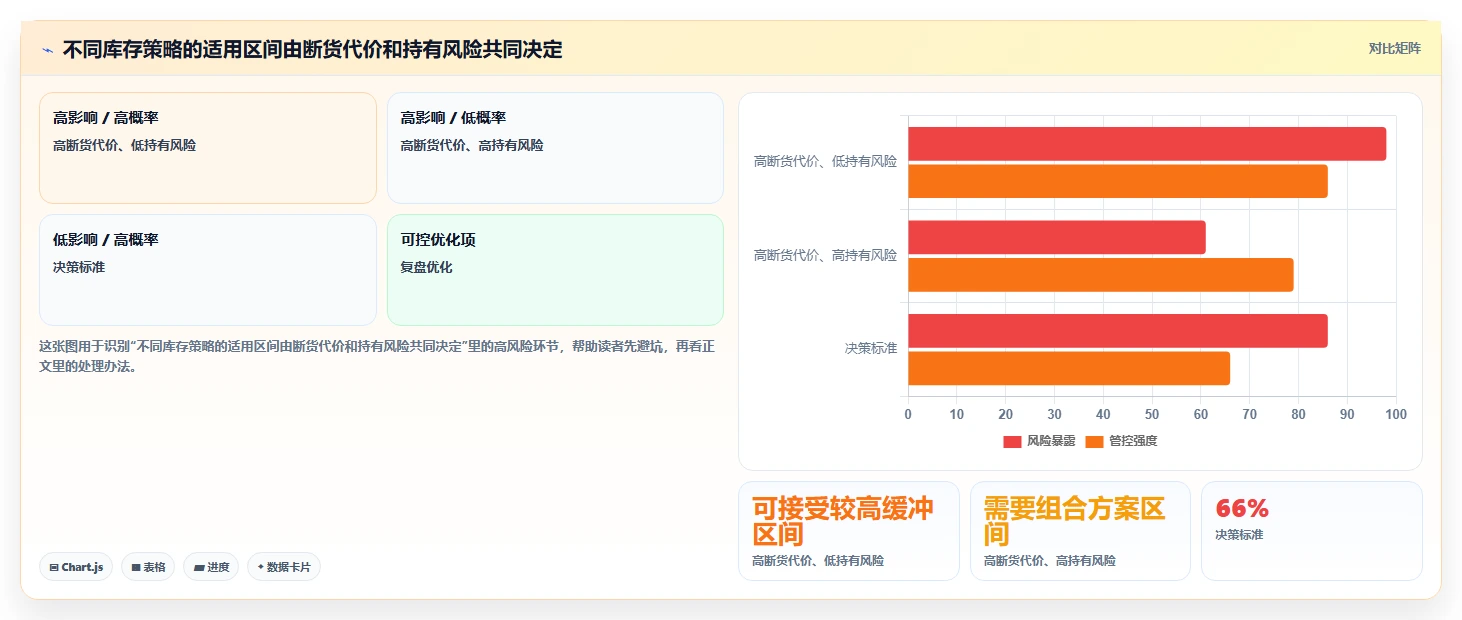Select the 高影响 / 高概率 matrix card
The image size is (1462, 620).
pos(208,148)
